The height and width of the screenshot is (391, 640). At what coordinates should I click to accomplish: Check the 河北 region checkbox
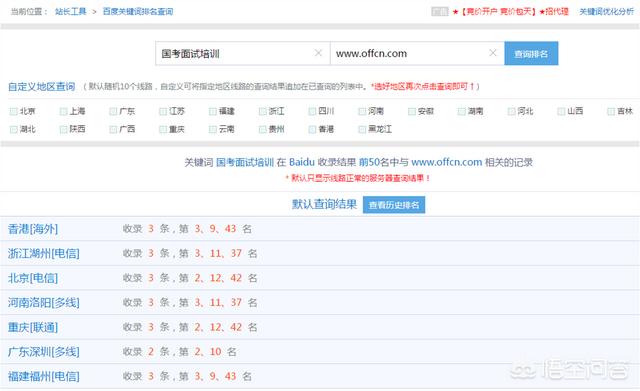point(511,111)
